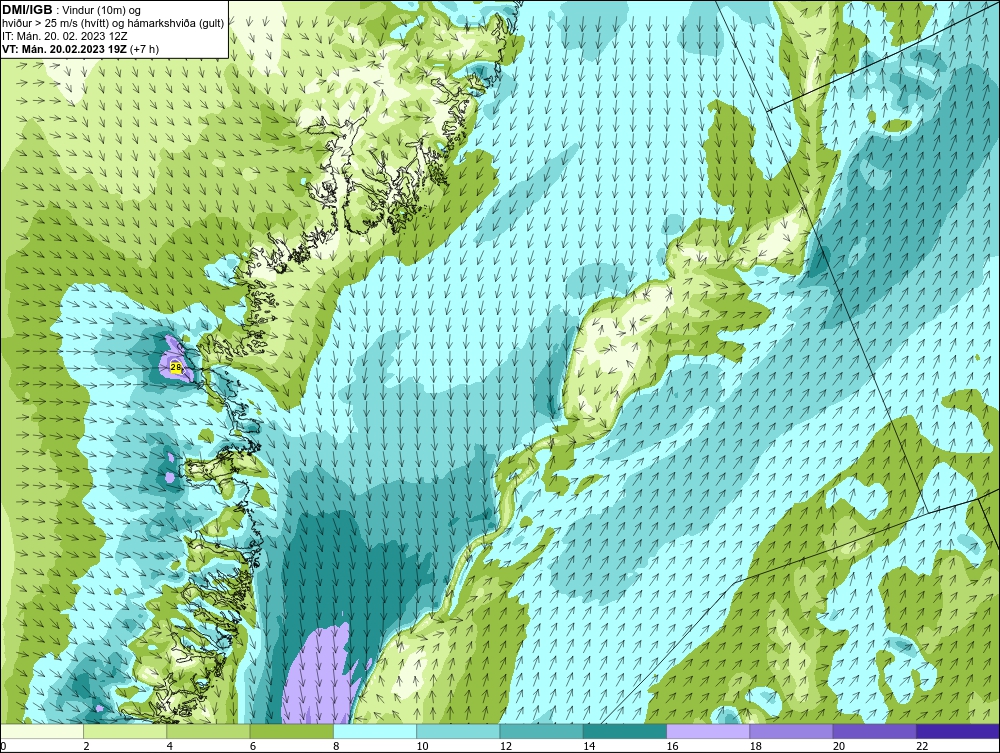This screenshot has height=753, width=1000.
Task: Click the '(+7 h)' forecast offset text
Action: (144, 49)
